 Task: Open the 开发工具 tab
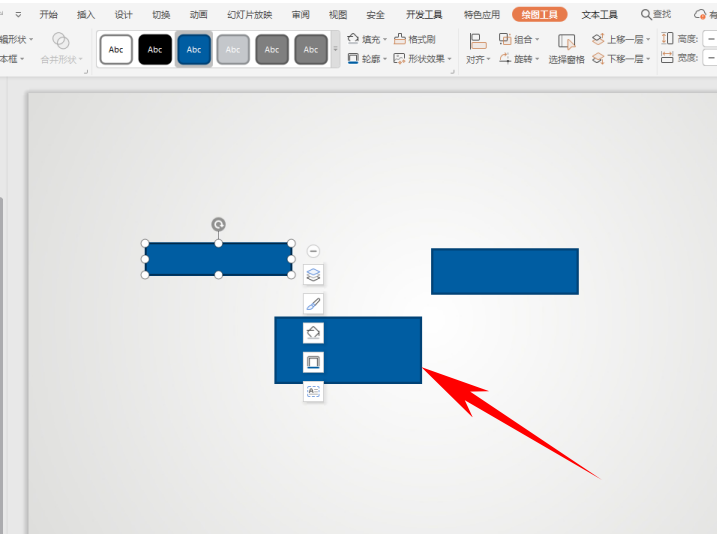(x=424, y=15)
